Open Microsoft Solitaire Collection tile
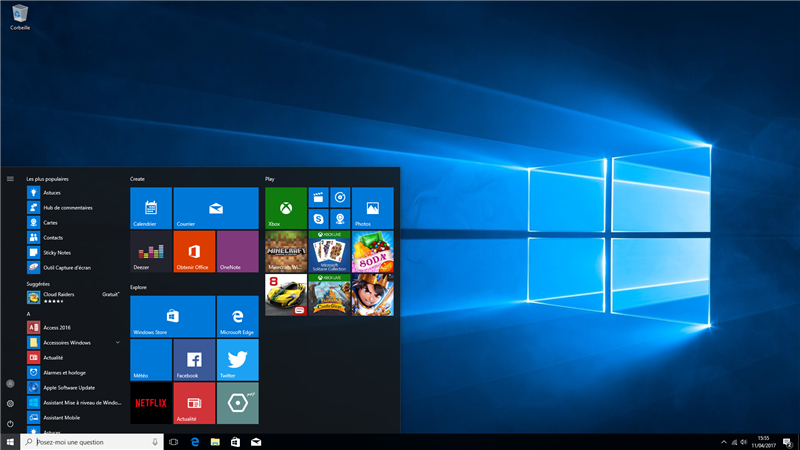 click(x=329, y=252)
